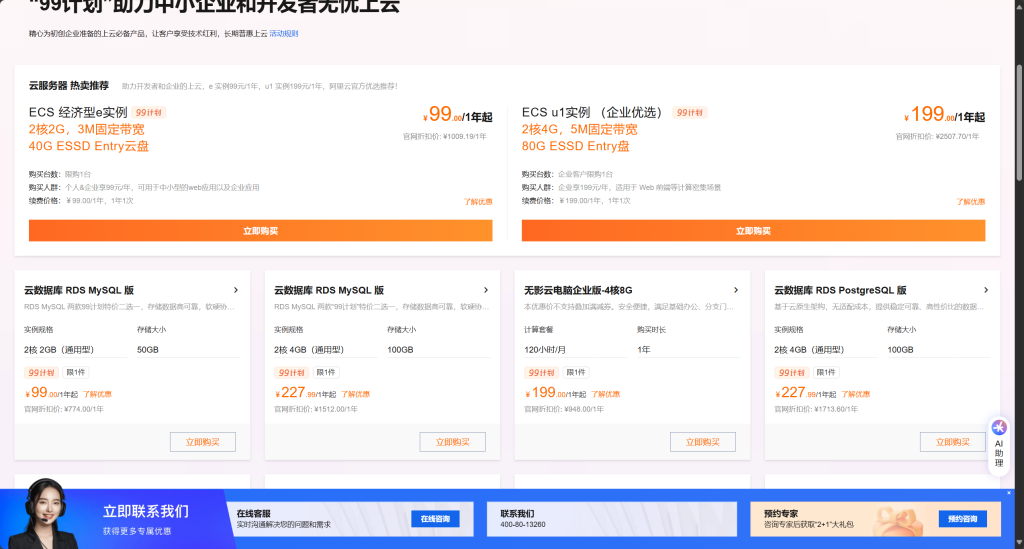Click 续费价格 ¥199.00/1年 text

tap(576, 201)
